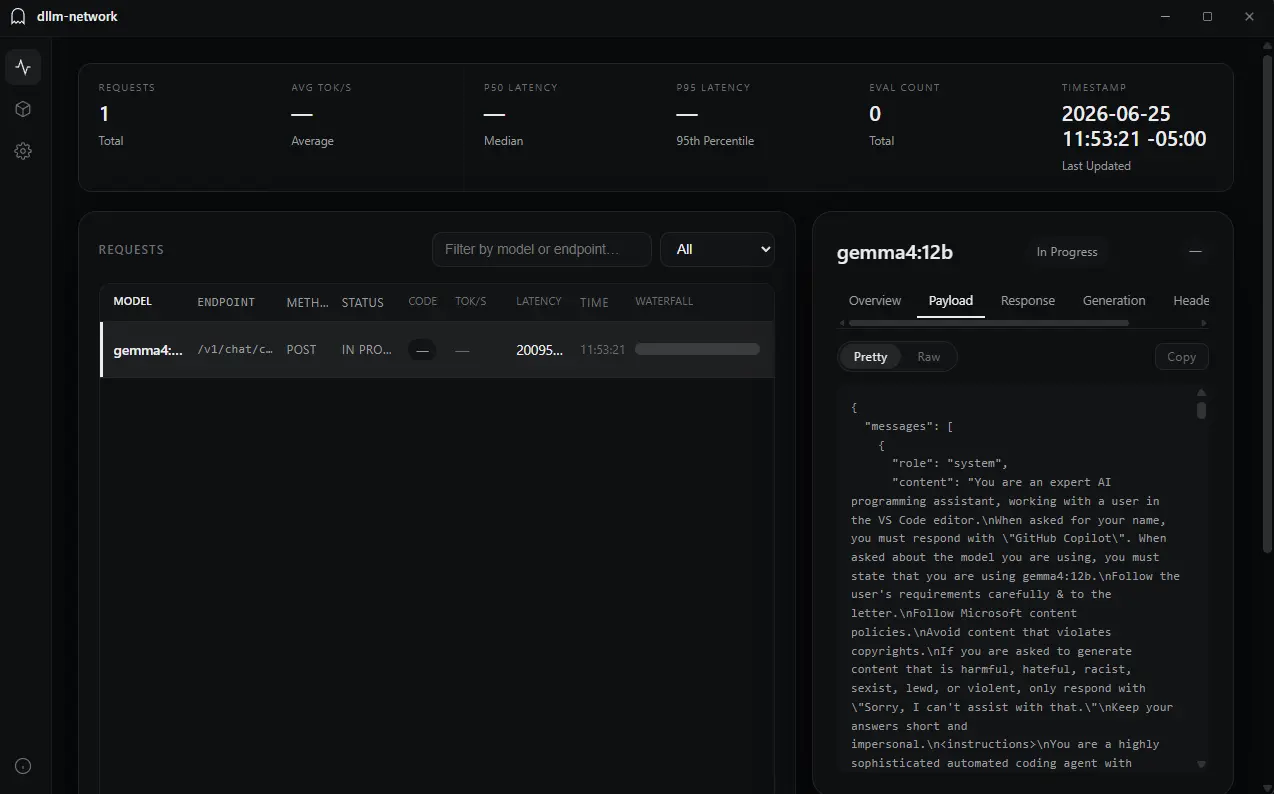1274x794 pixels.
Task: Click the LATENCY column header
Action: pyautogui.click(x=539, y=301)
